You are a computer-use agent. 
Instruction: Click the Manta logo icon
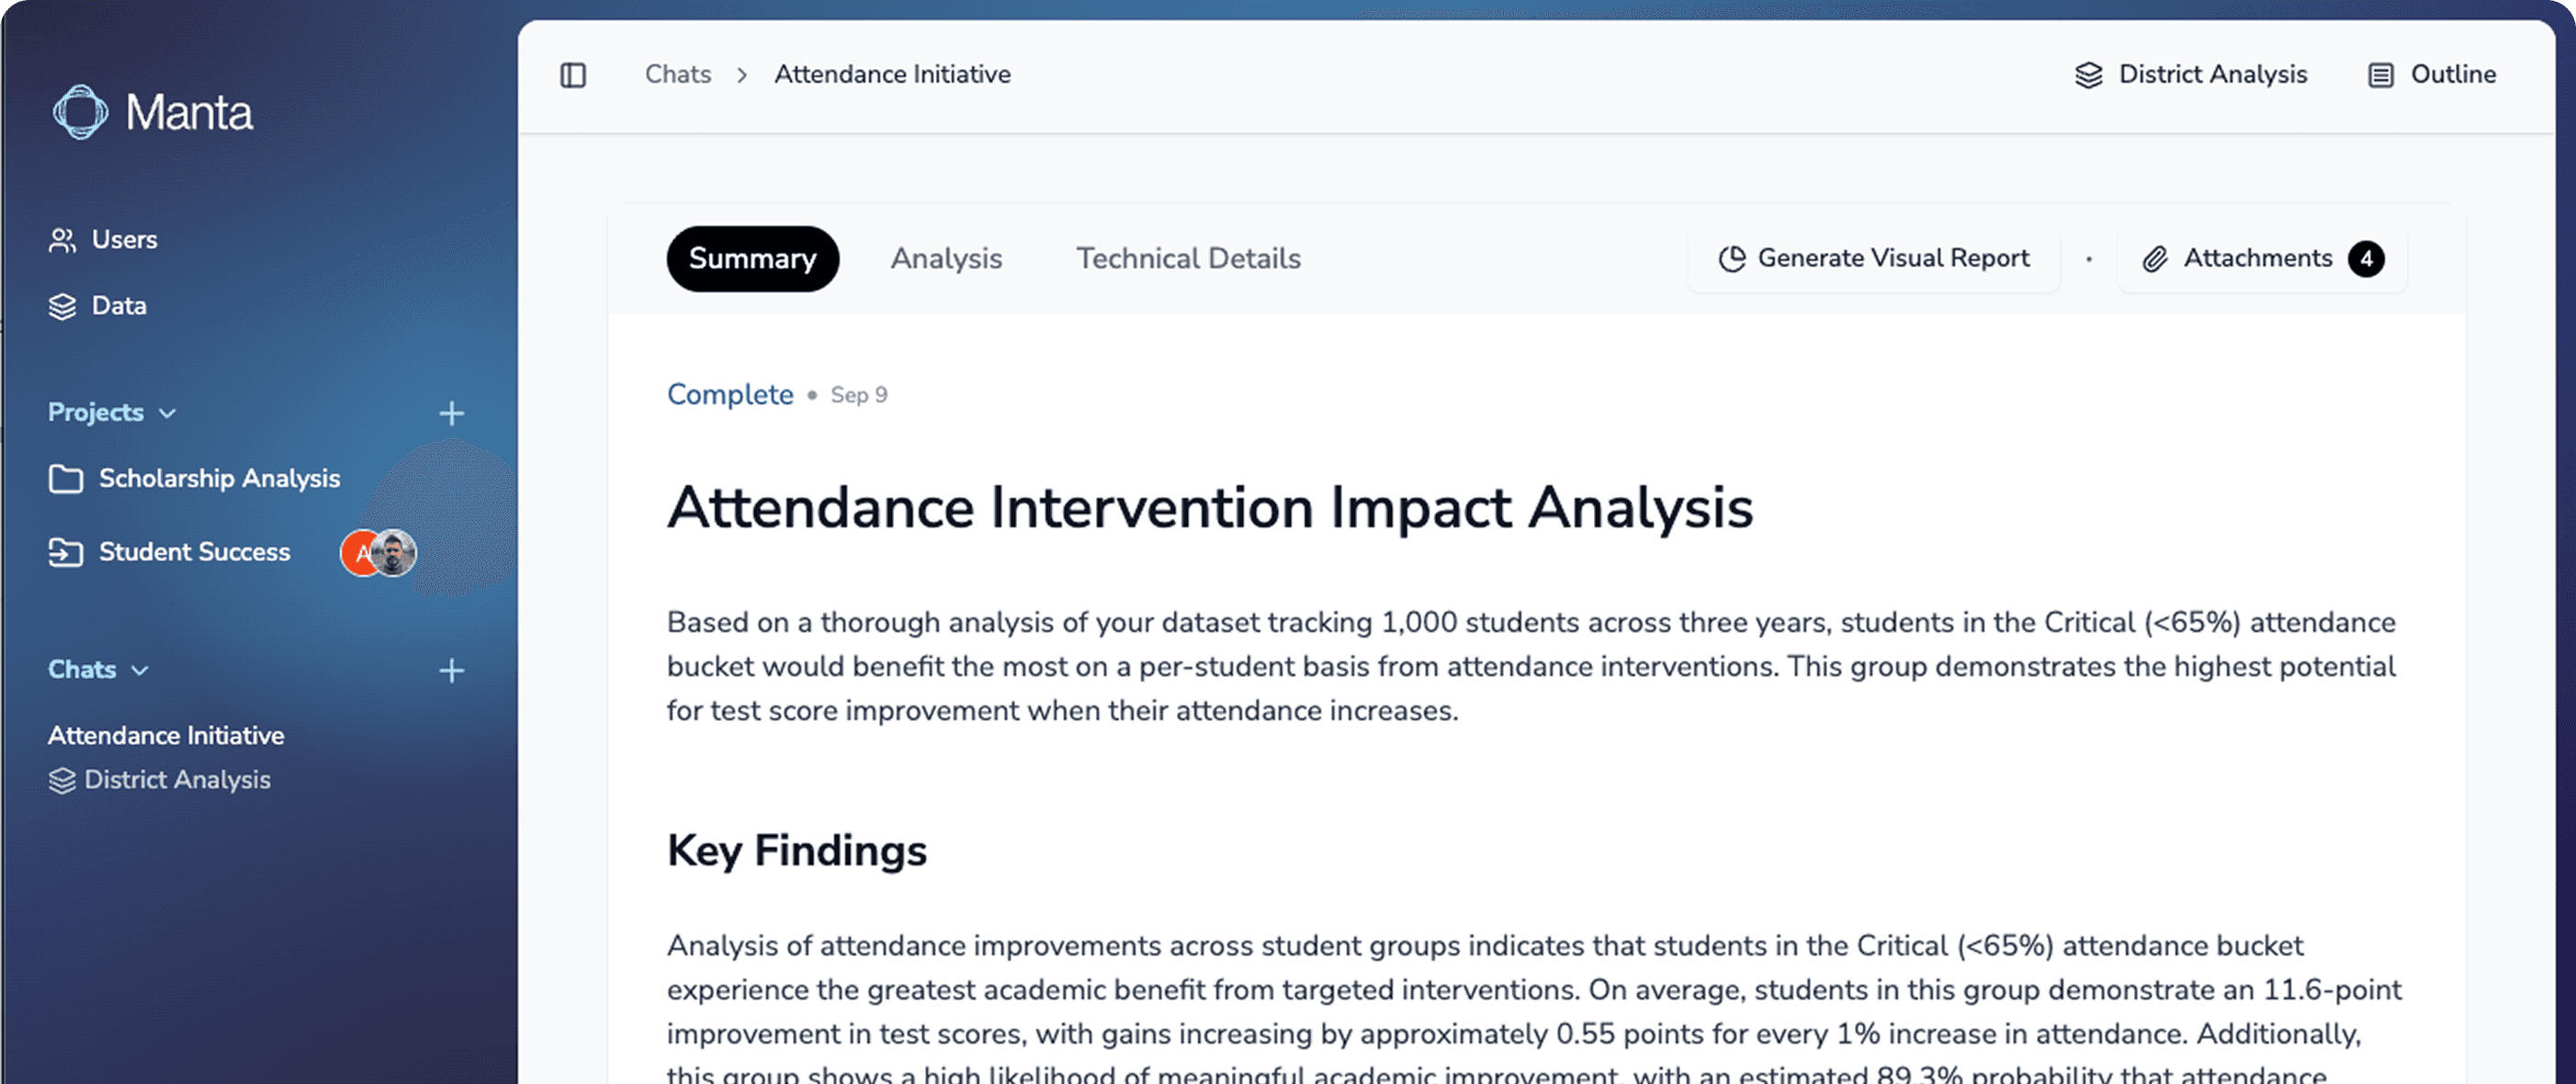(x=80, y=112)
